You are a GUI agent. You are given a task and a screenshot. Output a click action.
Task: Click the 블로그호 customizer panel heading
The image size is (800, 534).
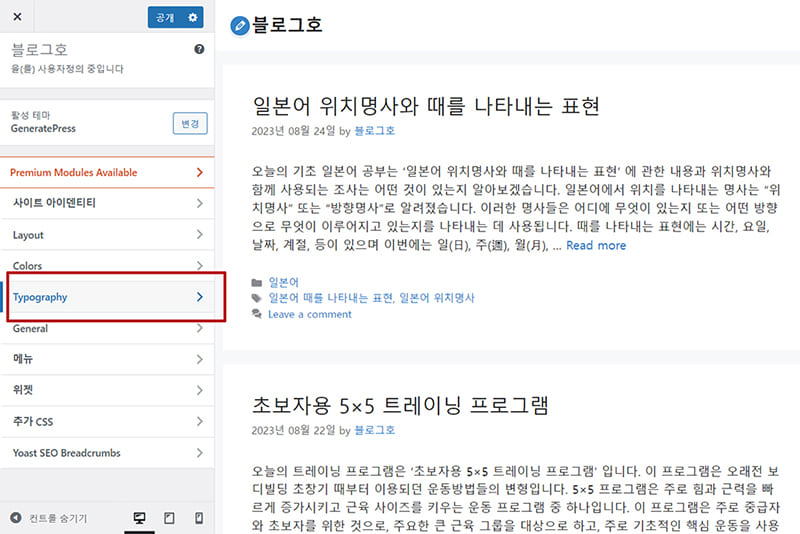point(39,49)
